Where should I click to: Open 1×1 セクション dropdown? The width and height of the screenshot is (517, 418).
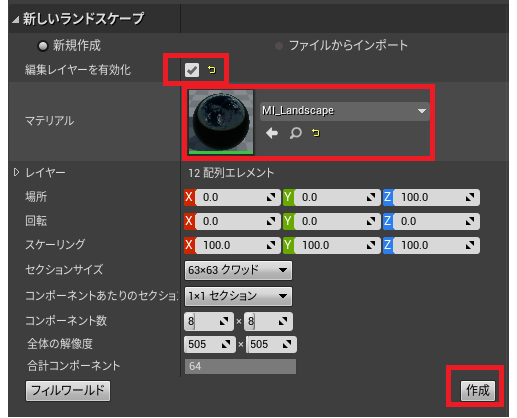click(x=238, y=296)
